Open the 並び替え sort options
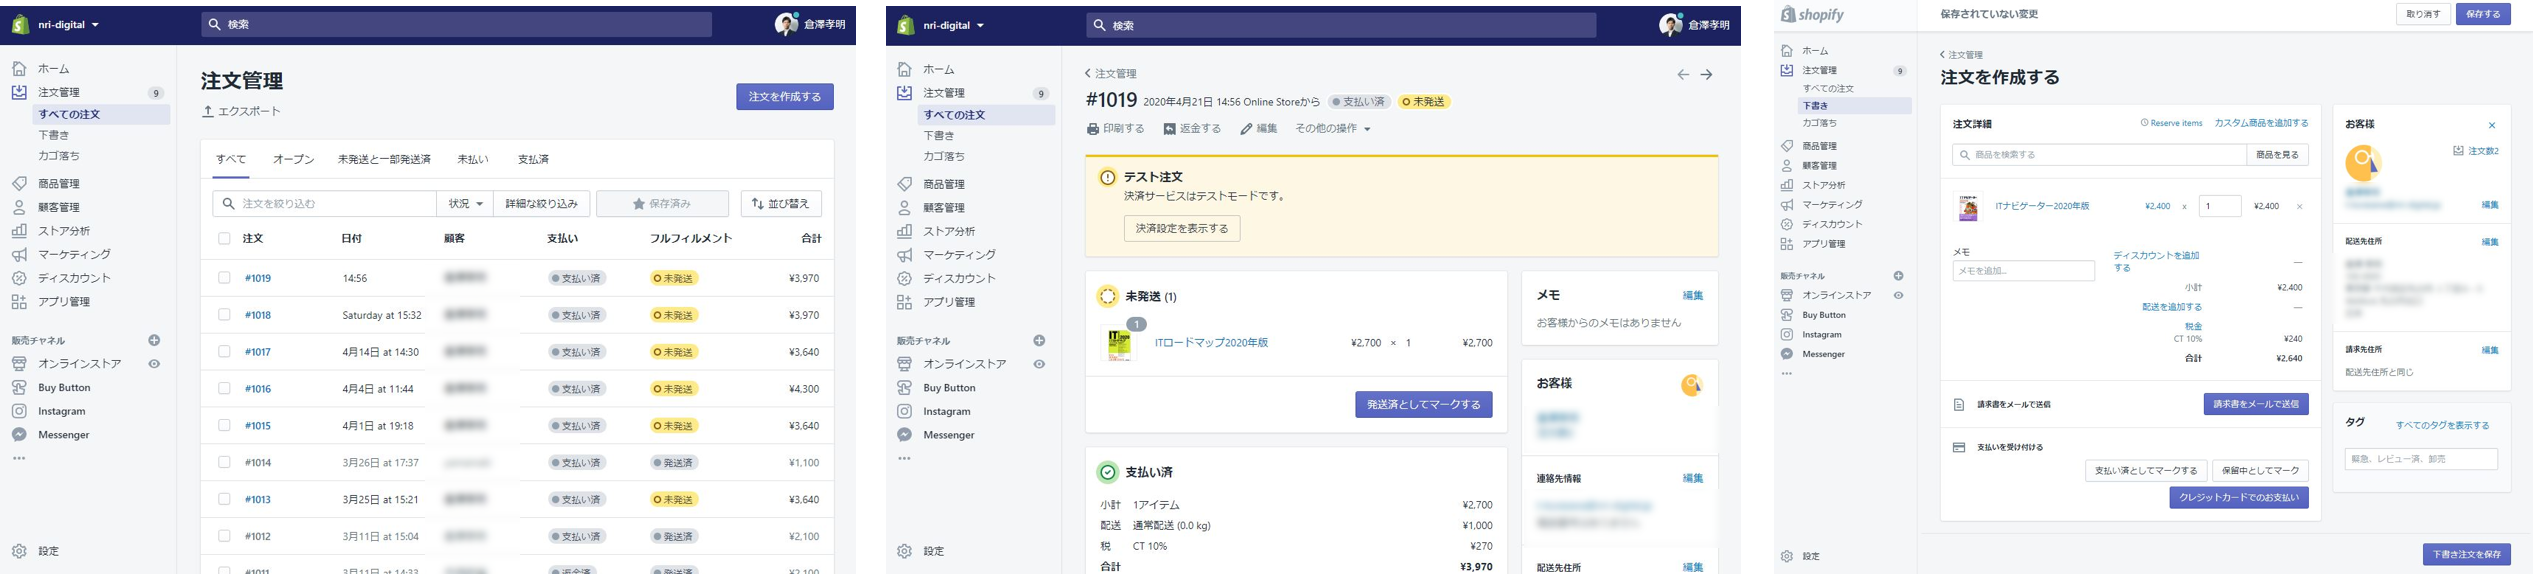This screenshot has height=574, width=2533. pos(781,204)
